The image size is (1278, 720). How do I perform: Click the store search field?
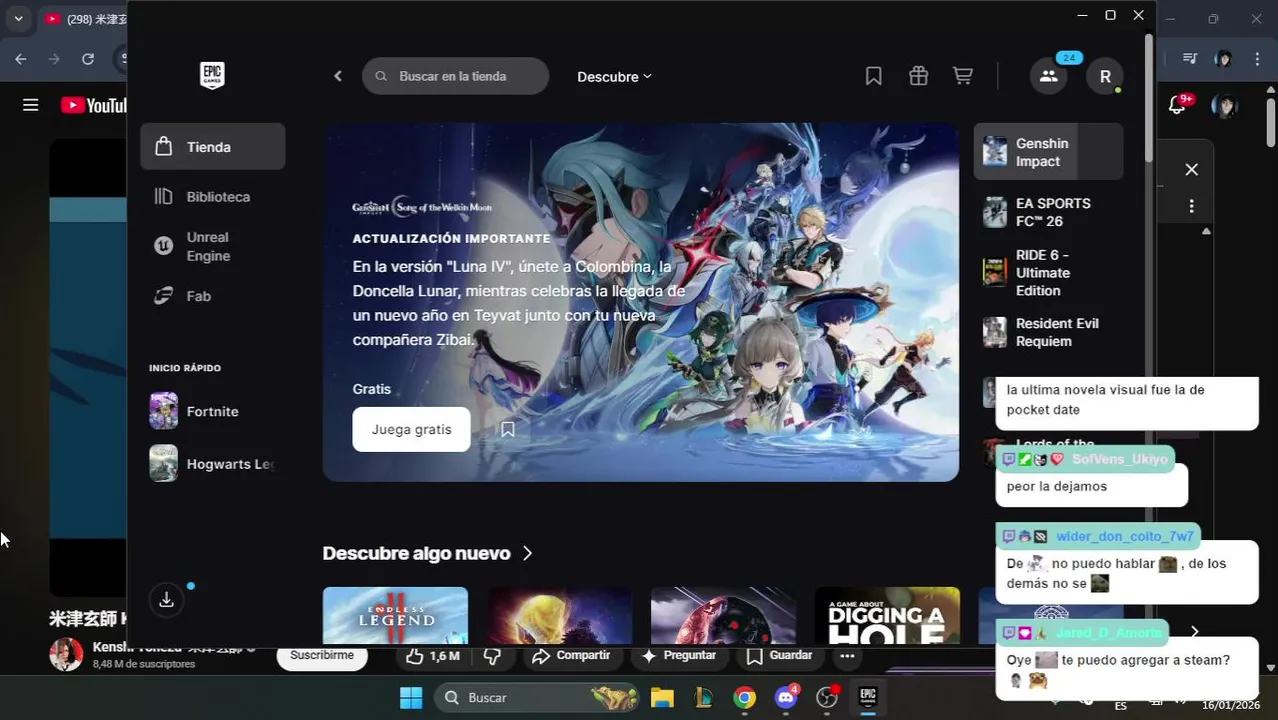tap(455, 76)
